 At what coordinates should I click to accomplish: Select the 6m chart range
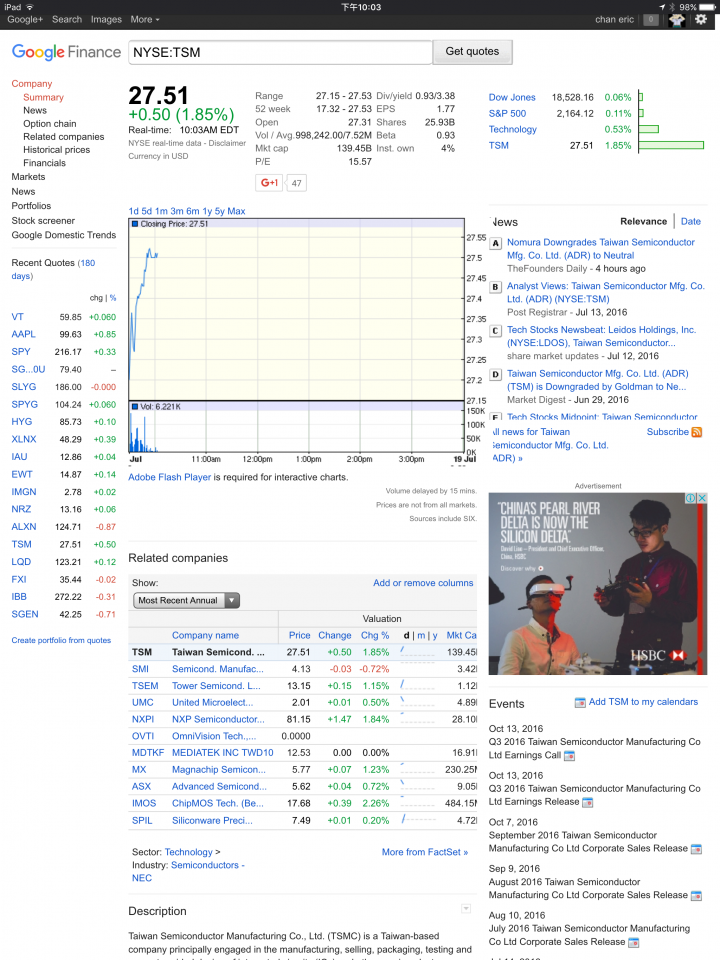193,211
